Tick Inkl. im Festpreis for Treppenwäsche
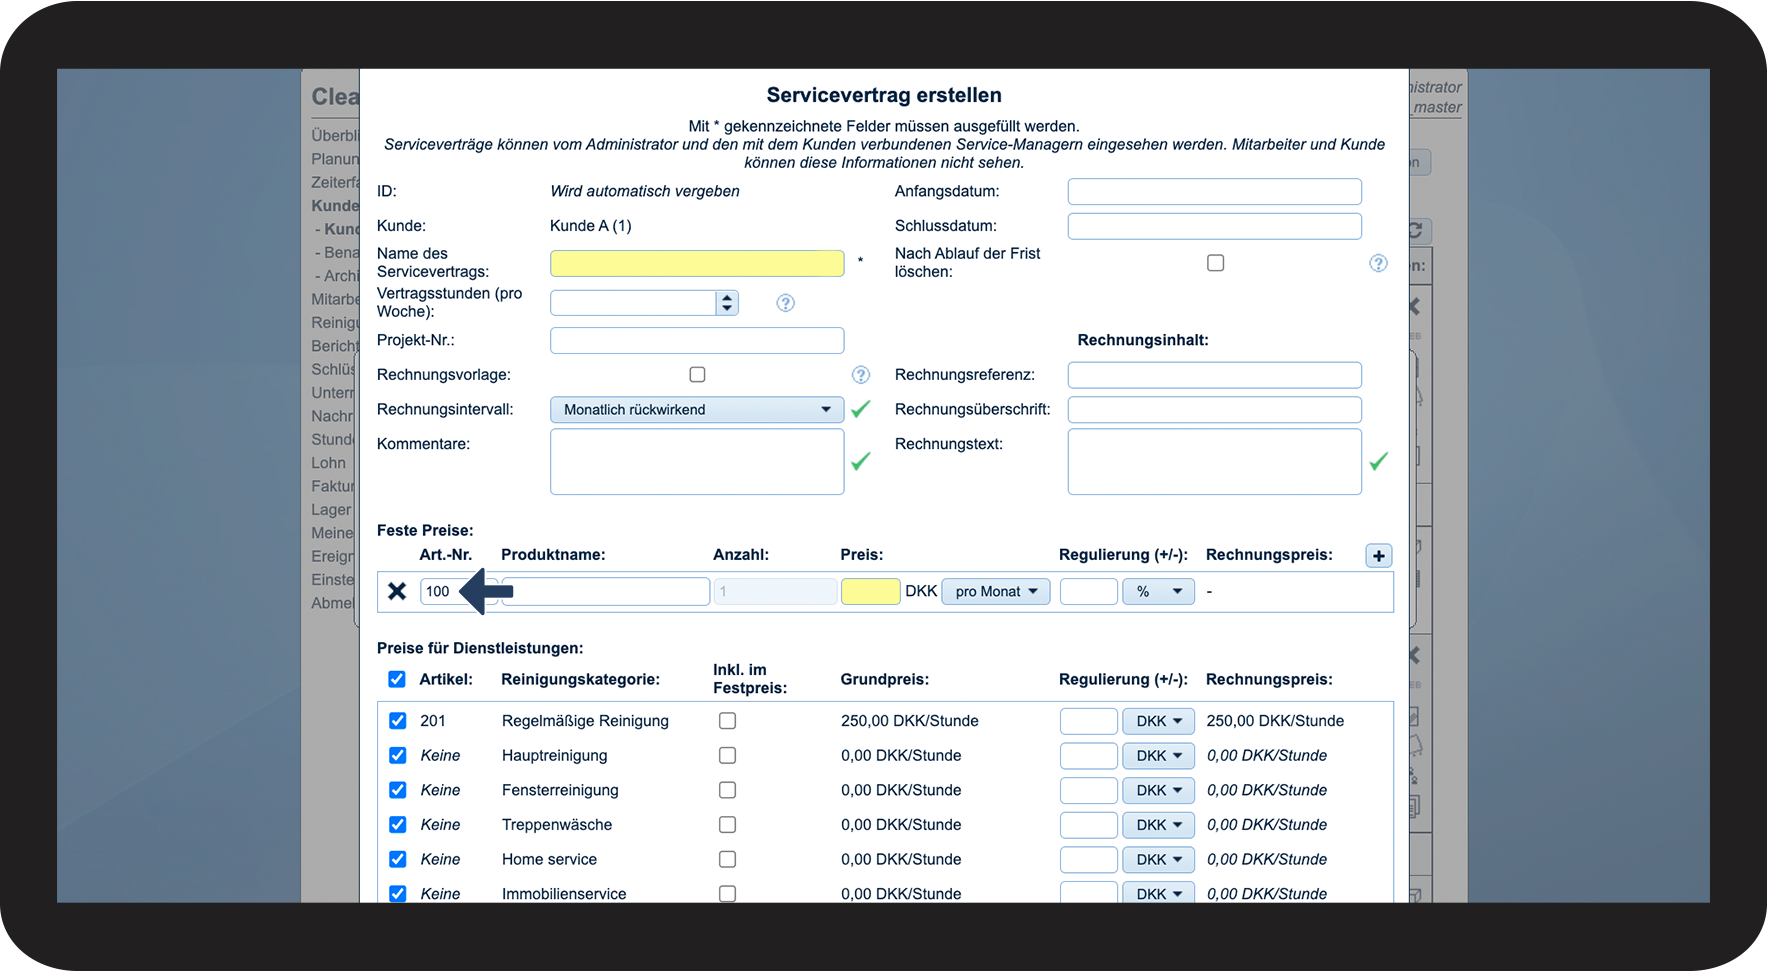Viewport: 1767px width, 971px height. point(727,825)
